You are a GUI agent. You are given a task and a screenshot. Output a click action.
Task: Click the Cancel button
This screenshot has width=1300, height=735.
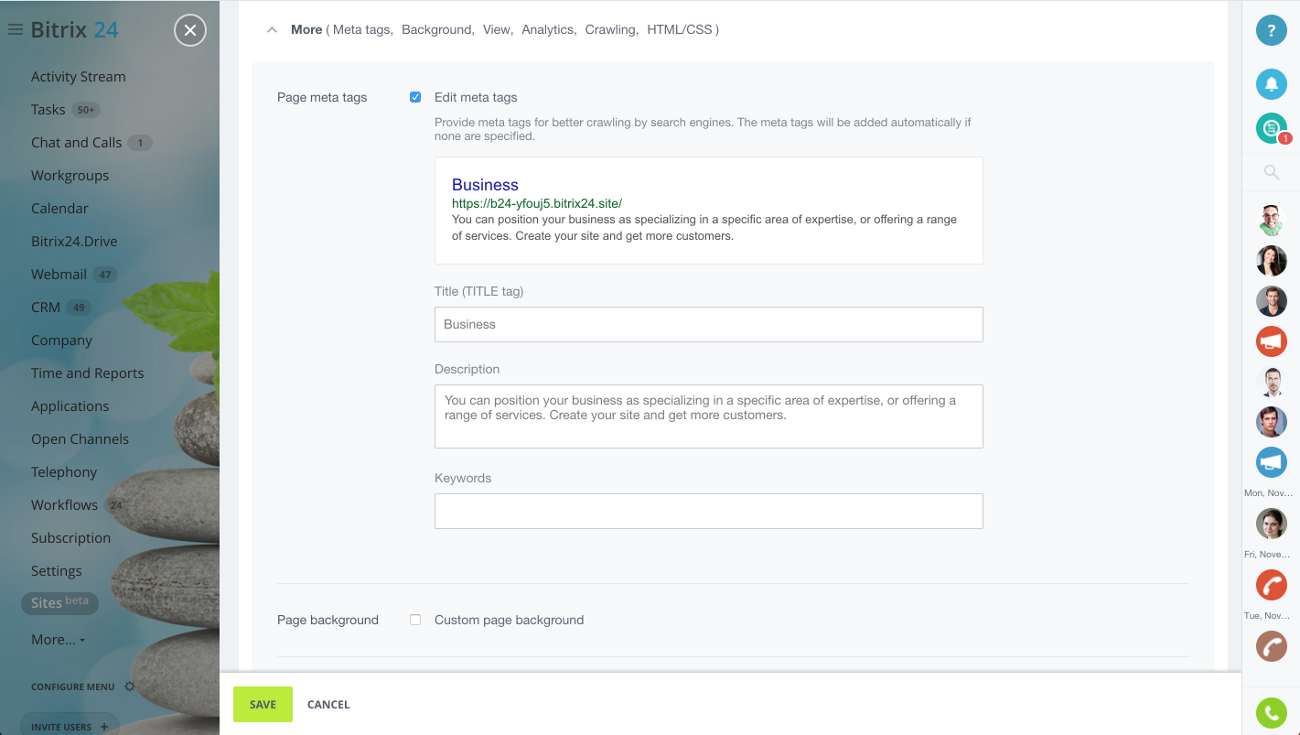click(x=328, y=704)
